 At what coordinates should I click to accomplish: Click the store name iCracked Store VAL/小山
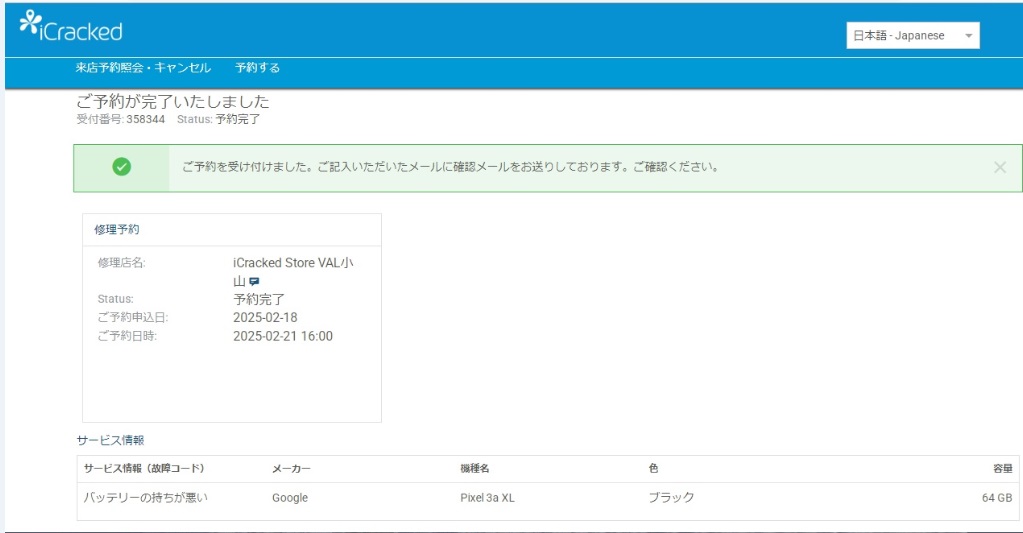click(293, 271)
